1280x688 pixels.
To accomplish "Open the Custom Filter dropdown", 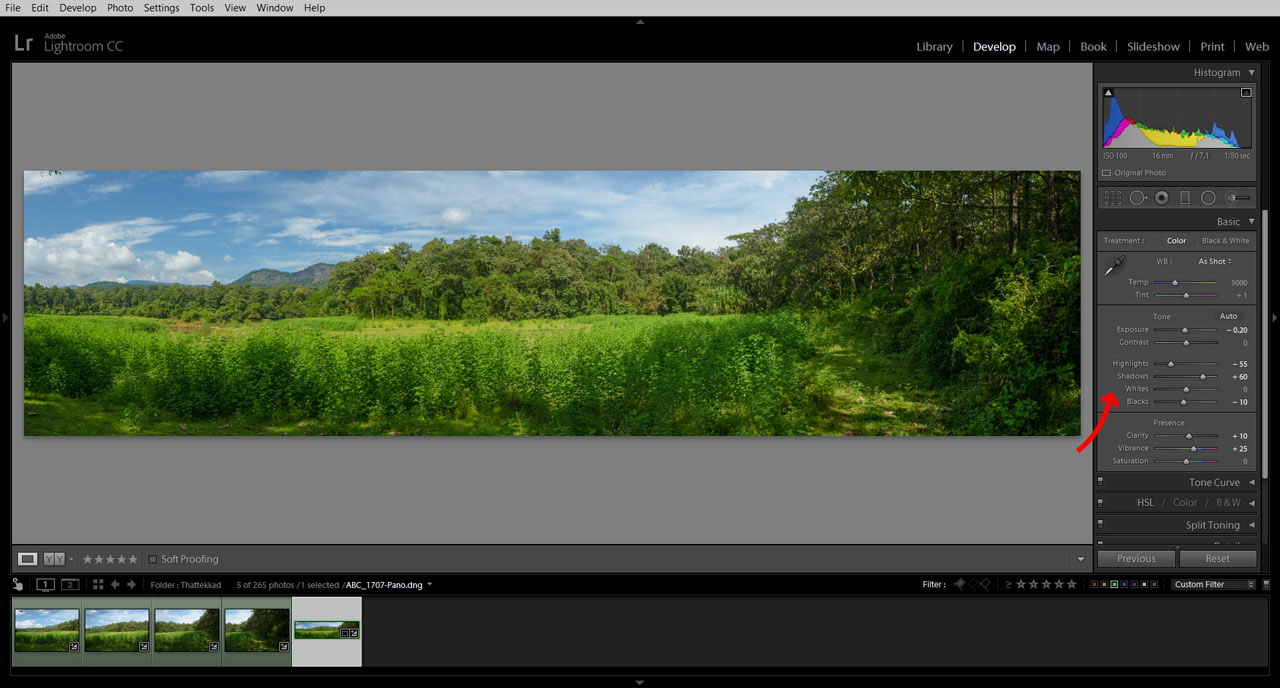I will [1213, 584].
